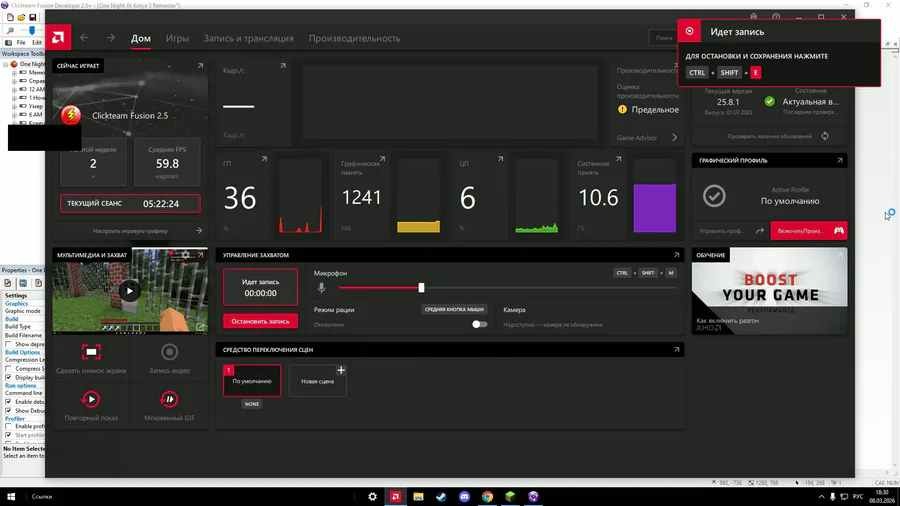Open File menu in Clickteam Fusion
The image size is (900, 506).
pos(21,42)
